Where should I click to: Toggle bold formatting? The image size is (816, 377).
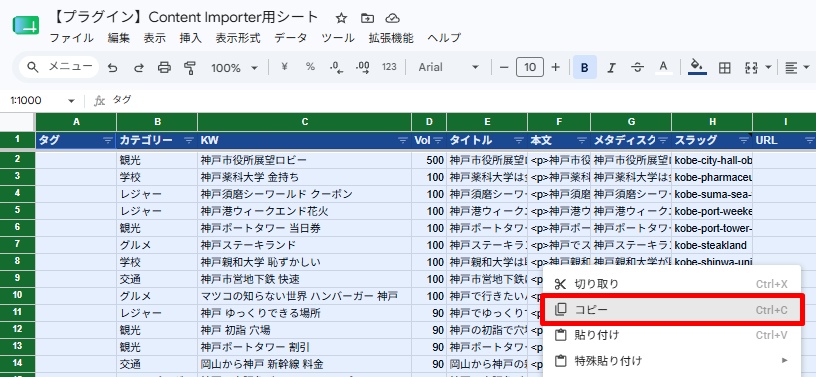[585, 67]
